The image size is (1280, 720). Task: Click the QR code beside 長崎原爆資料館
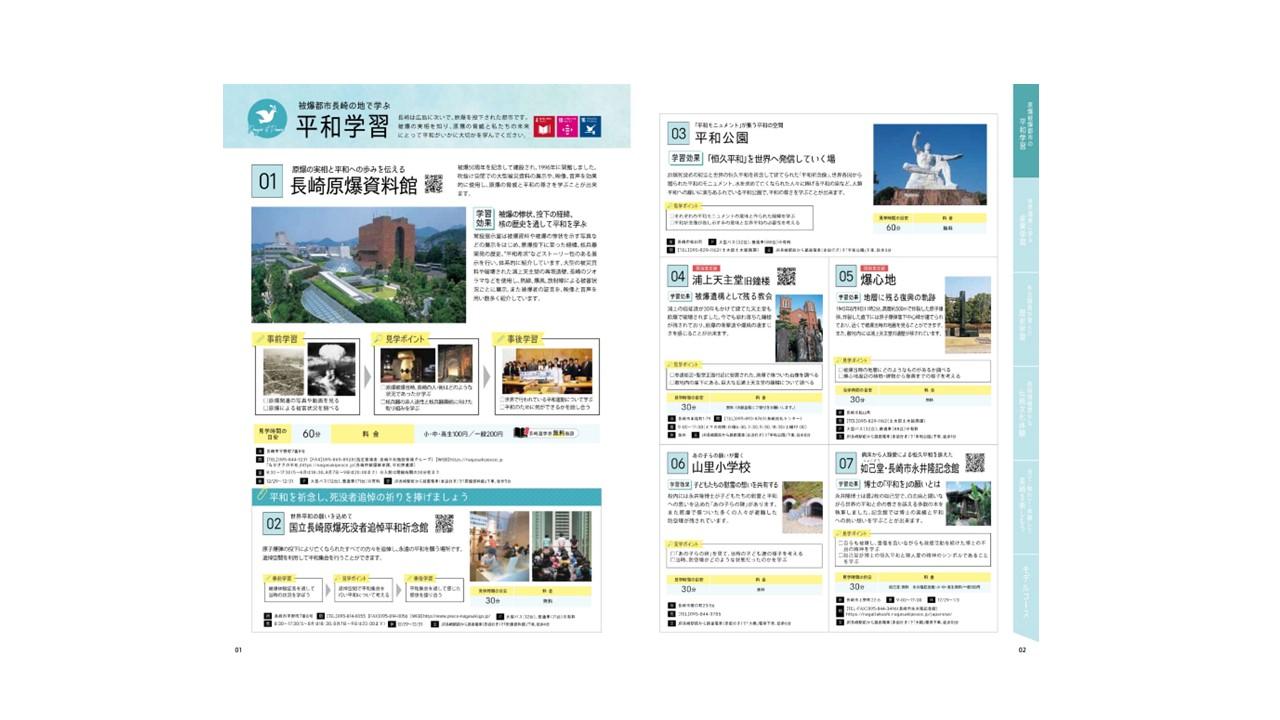coord(433,183)
